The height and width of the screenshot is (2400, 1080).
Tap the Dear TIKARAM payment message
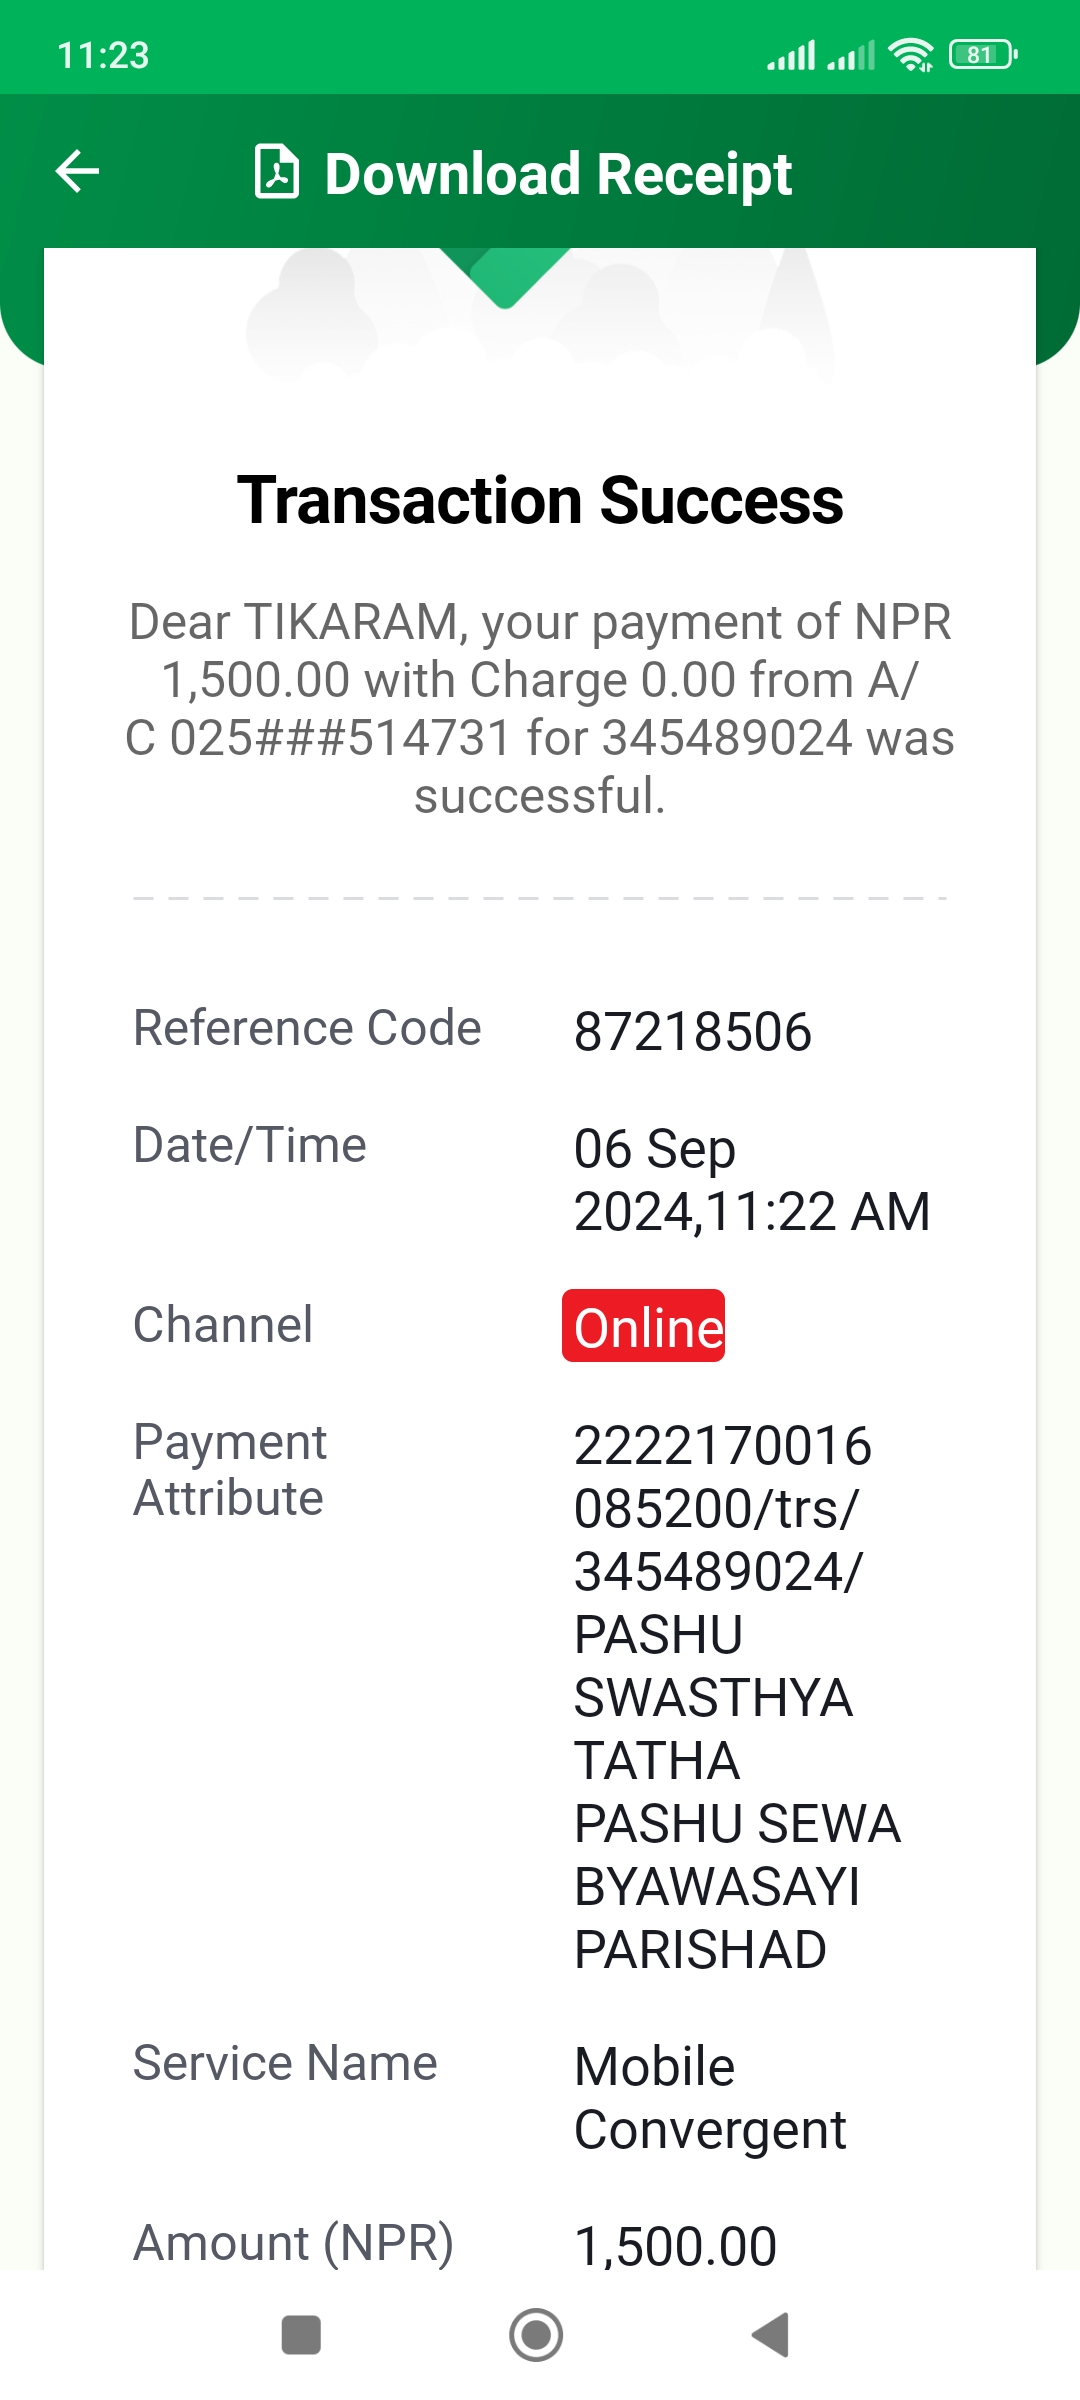point(540,708)
